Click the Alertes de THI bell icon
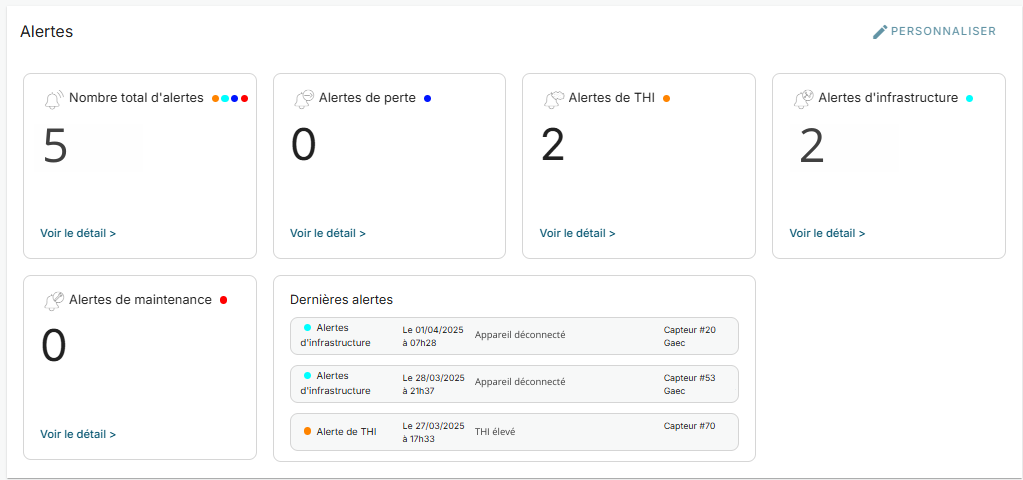 [x=553, y=100]
